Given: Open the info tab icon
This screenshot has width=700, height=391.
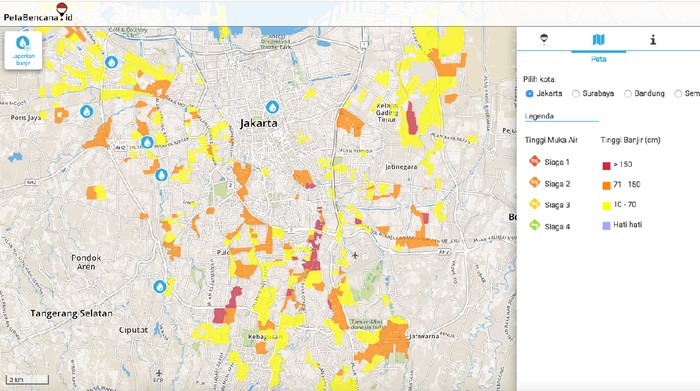Looking at the screenshot, I should [653, 40].
